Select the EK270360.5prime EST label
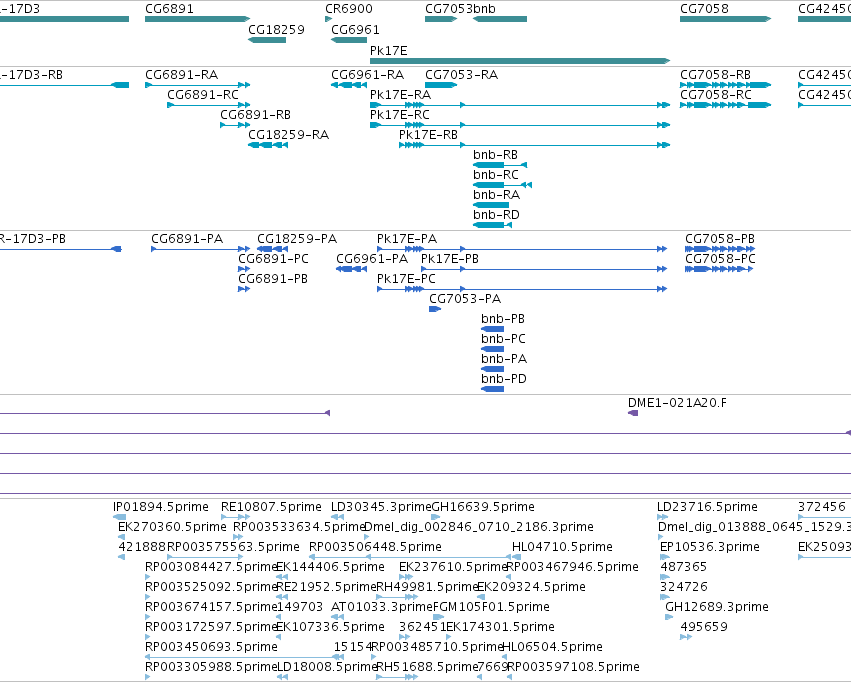 click(173, 527)
